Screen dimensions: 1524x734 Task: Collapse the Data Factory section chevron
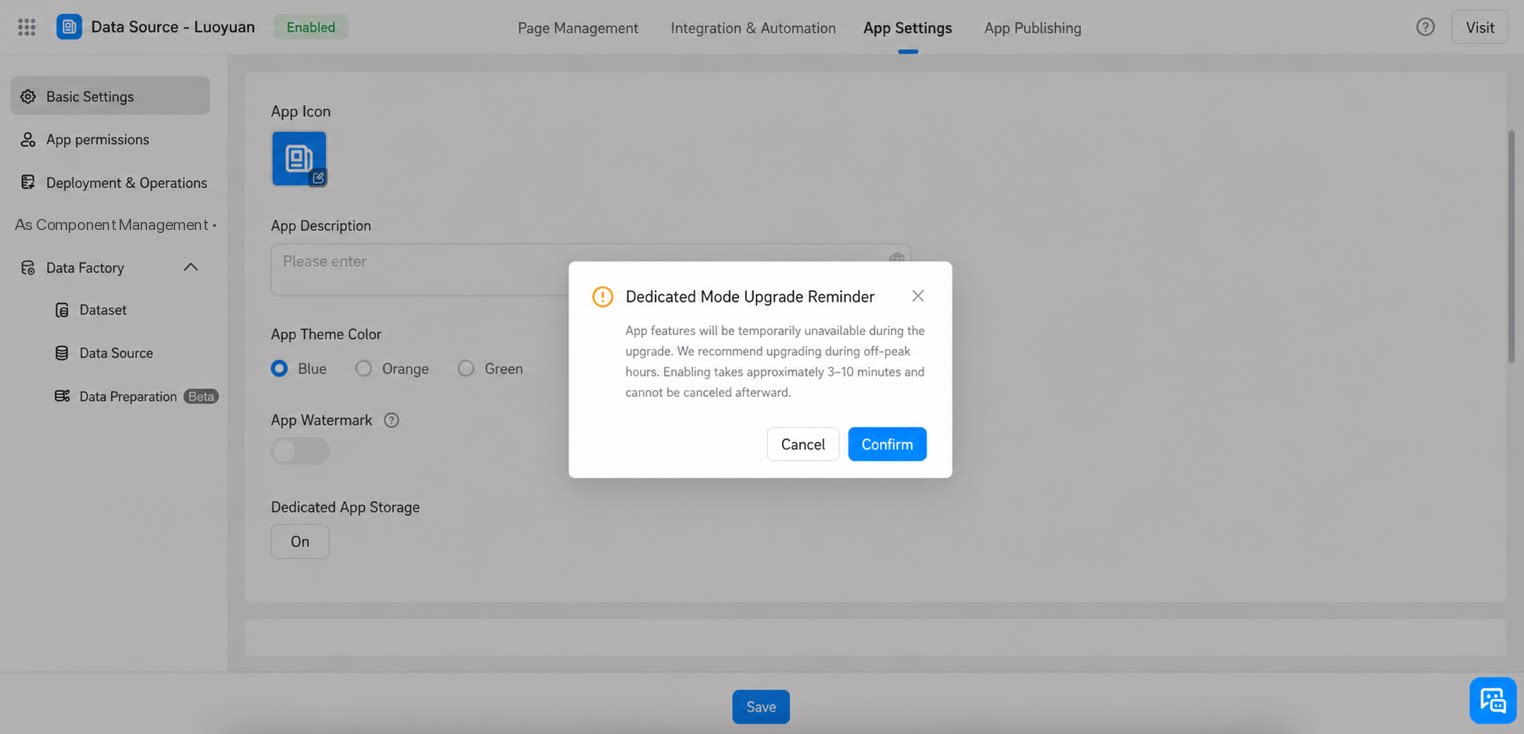(x=190, y=267)
